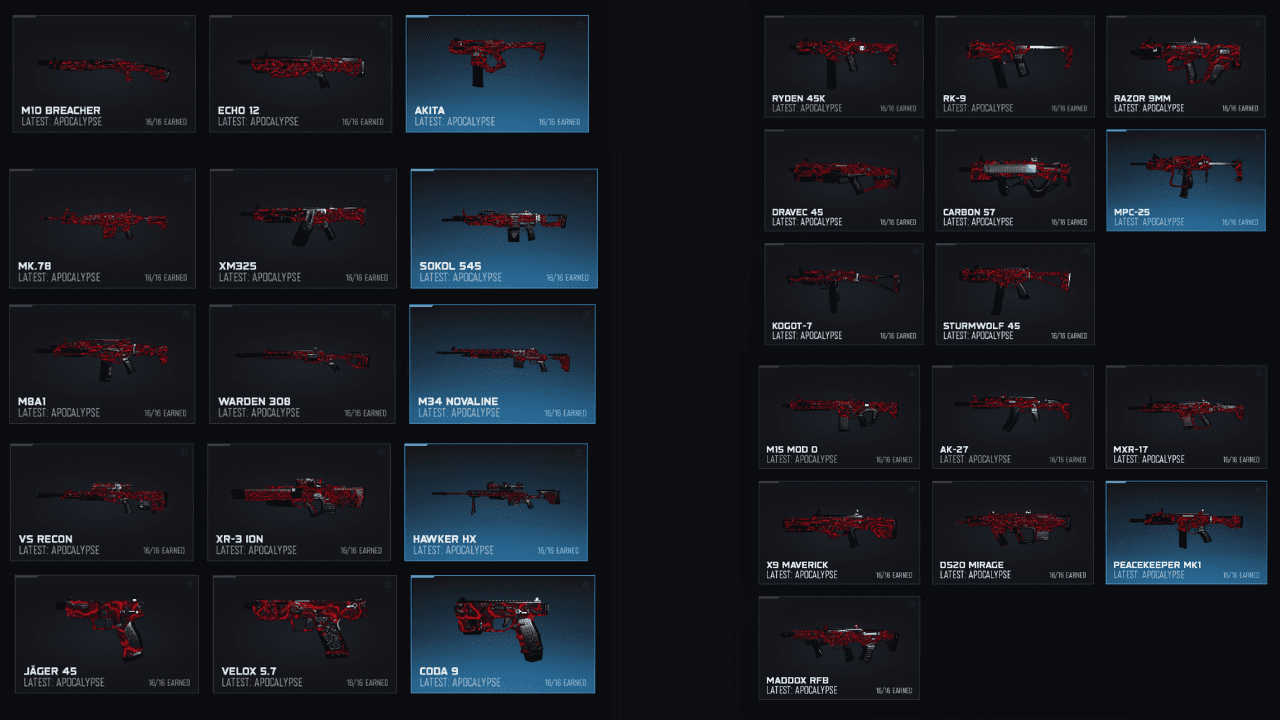Open the M34 Novaline camo card

pos(503,364)
